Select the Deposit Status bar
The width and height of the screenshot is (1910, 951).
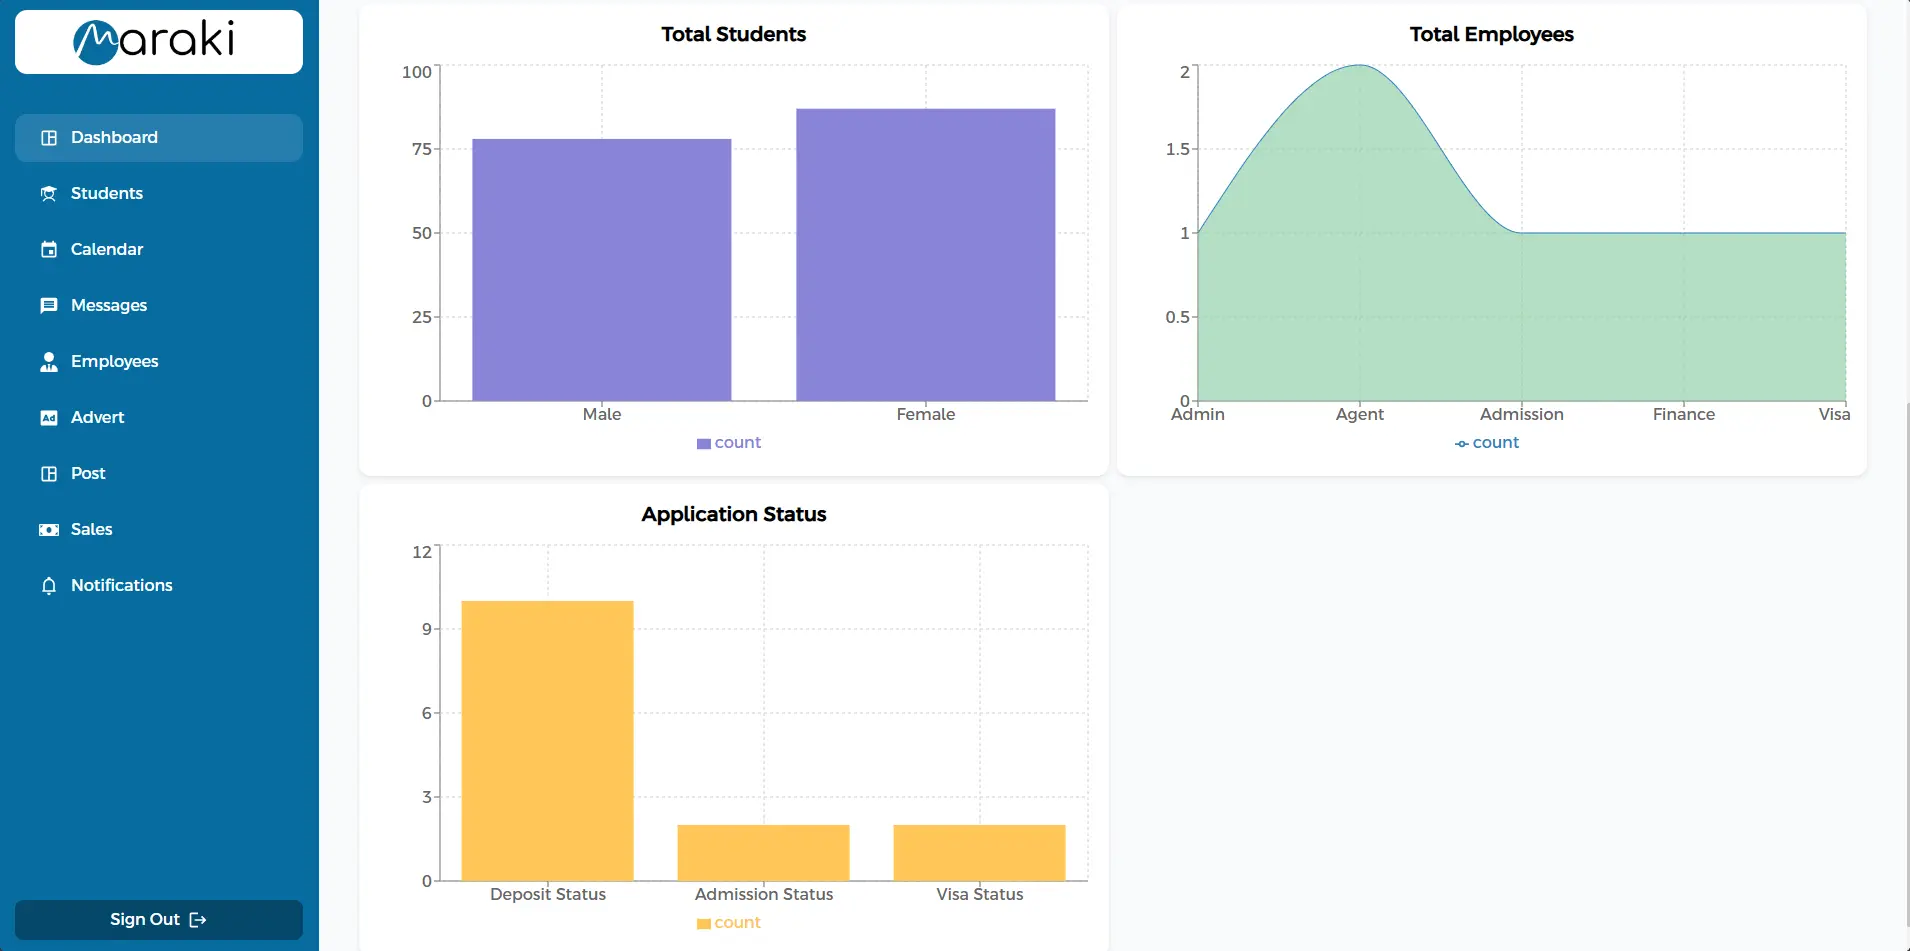[547, 740]
